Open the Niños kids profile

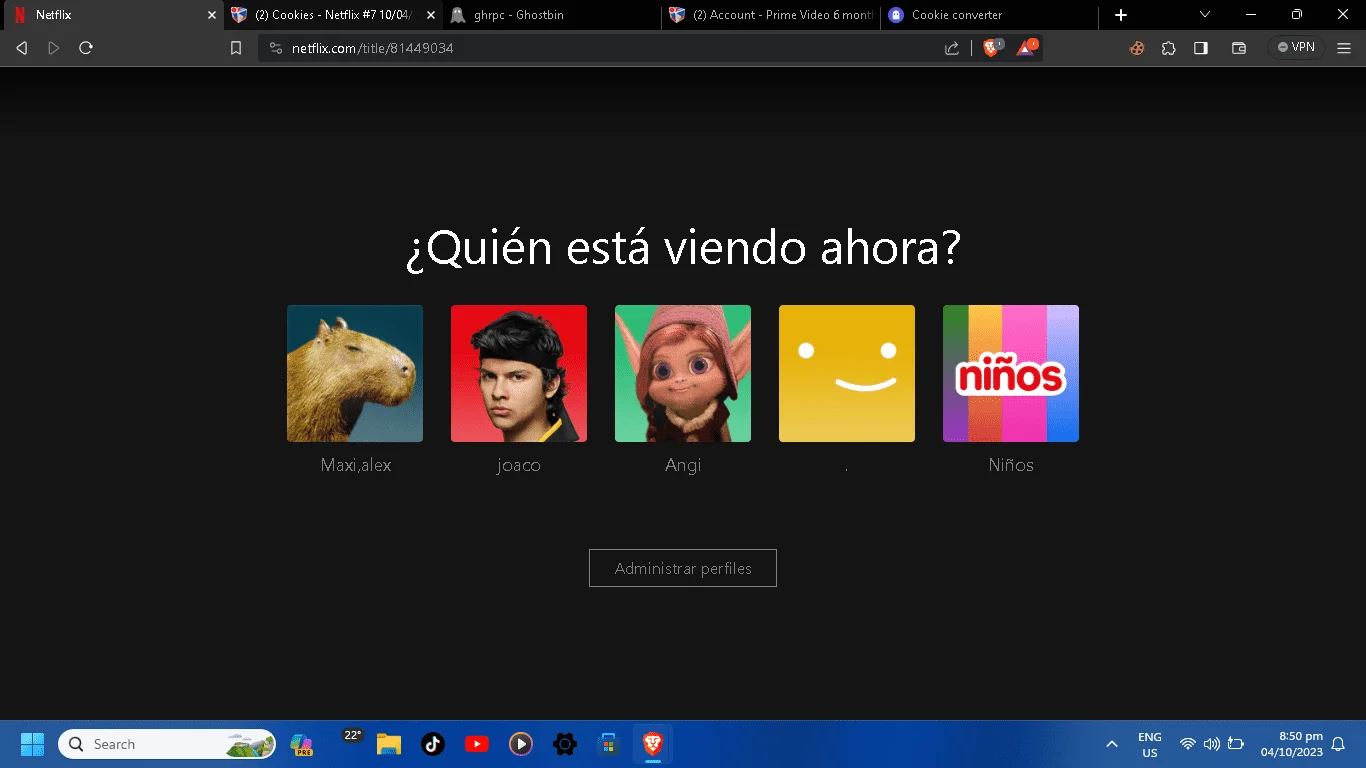click(x=1011, y=373)
